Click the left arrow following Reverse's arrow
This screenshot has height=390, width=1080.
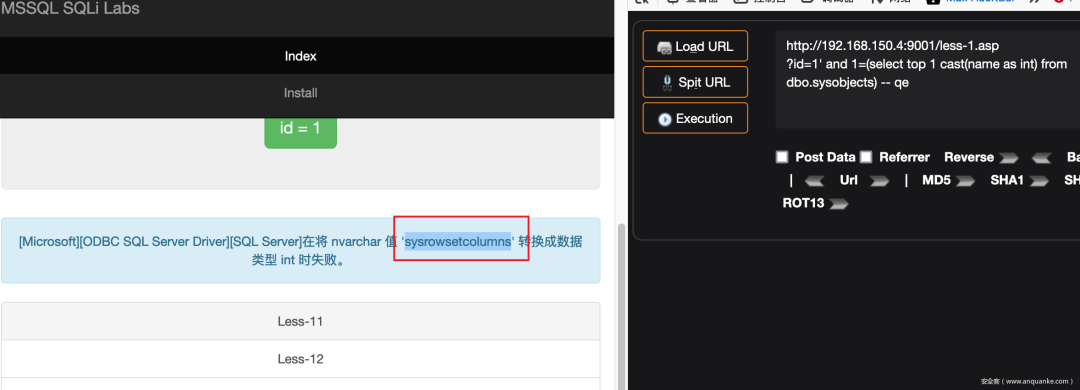click(1041, 158)
